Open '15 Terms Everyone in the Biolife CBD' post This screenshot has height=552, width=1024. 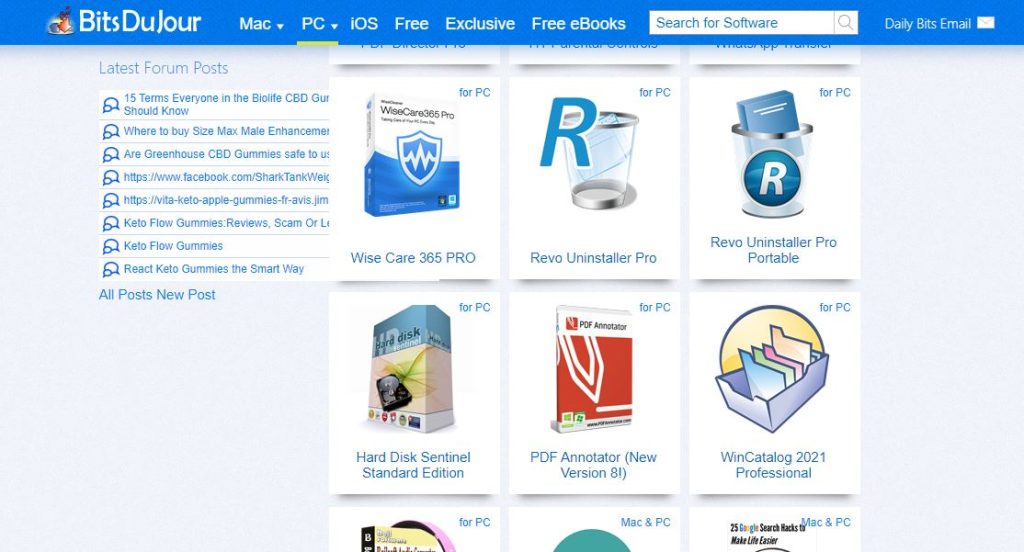pos(226,105)
